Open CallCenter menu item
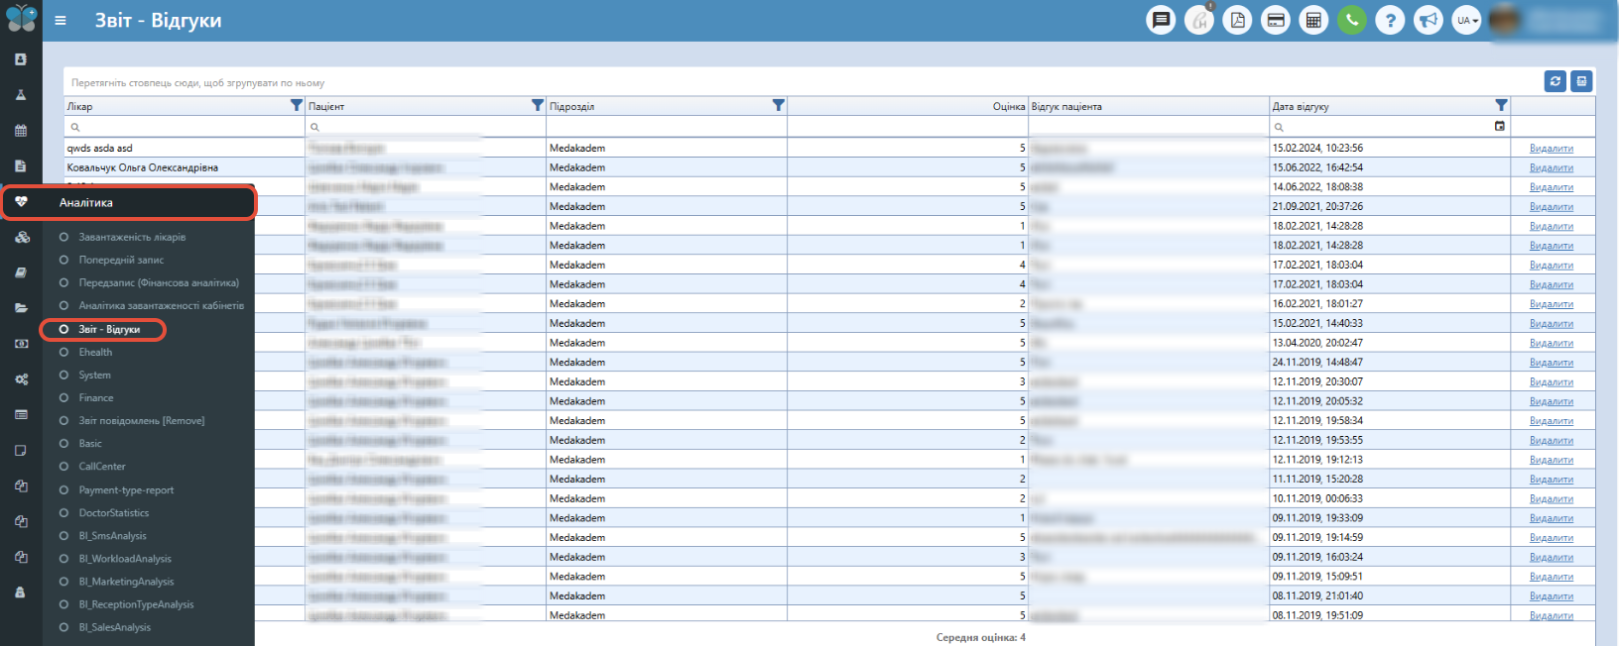Image resolution: width=1619 pixels, height=646 pixels. coord(102,467)
